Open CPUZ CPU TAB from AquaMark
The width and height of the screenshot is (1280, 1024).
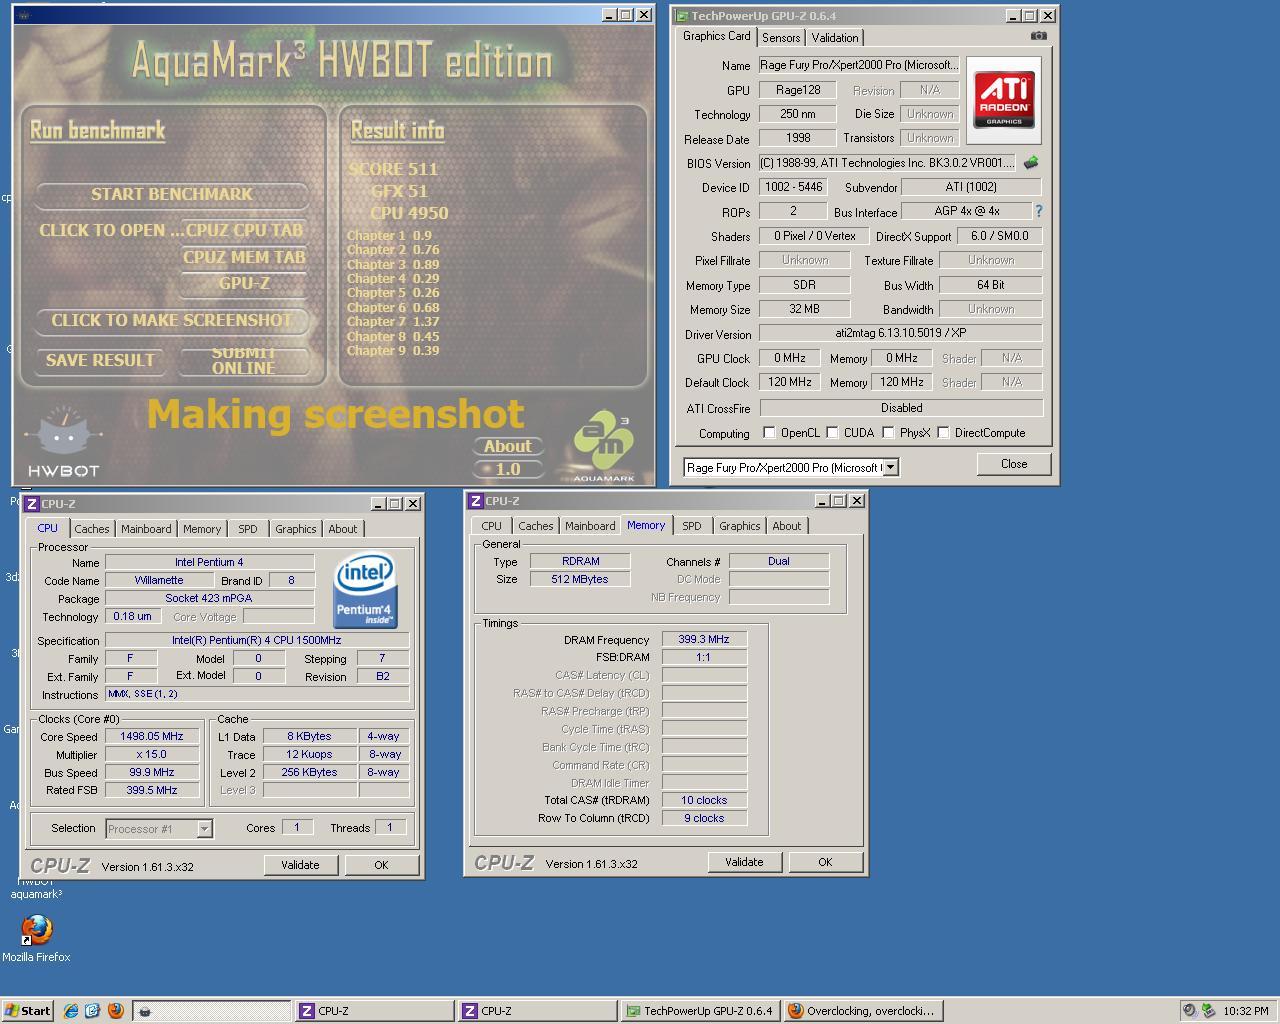pyautogui.click(x=244, y=230)
